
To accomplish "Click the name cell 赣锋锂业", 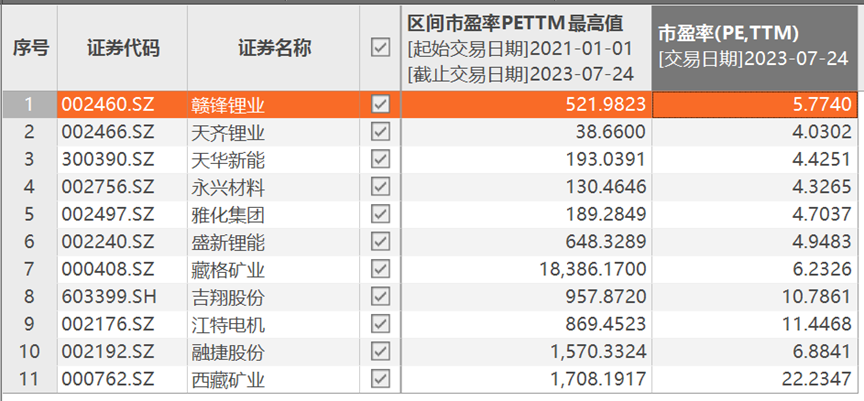I will (274, 104).
